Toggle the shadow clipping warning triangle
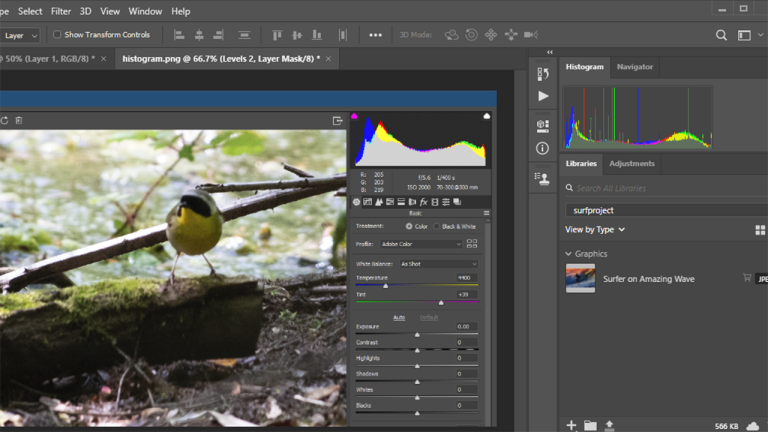 pyautogui.click(x=354, y=116)
